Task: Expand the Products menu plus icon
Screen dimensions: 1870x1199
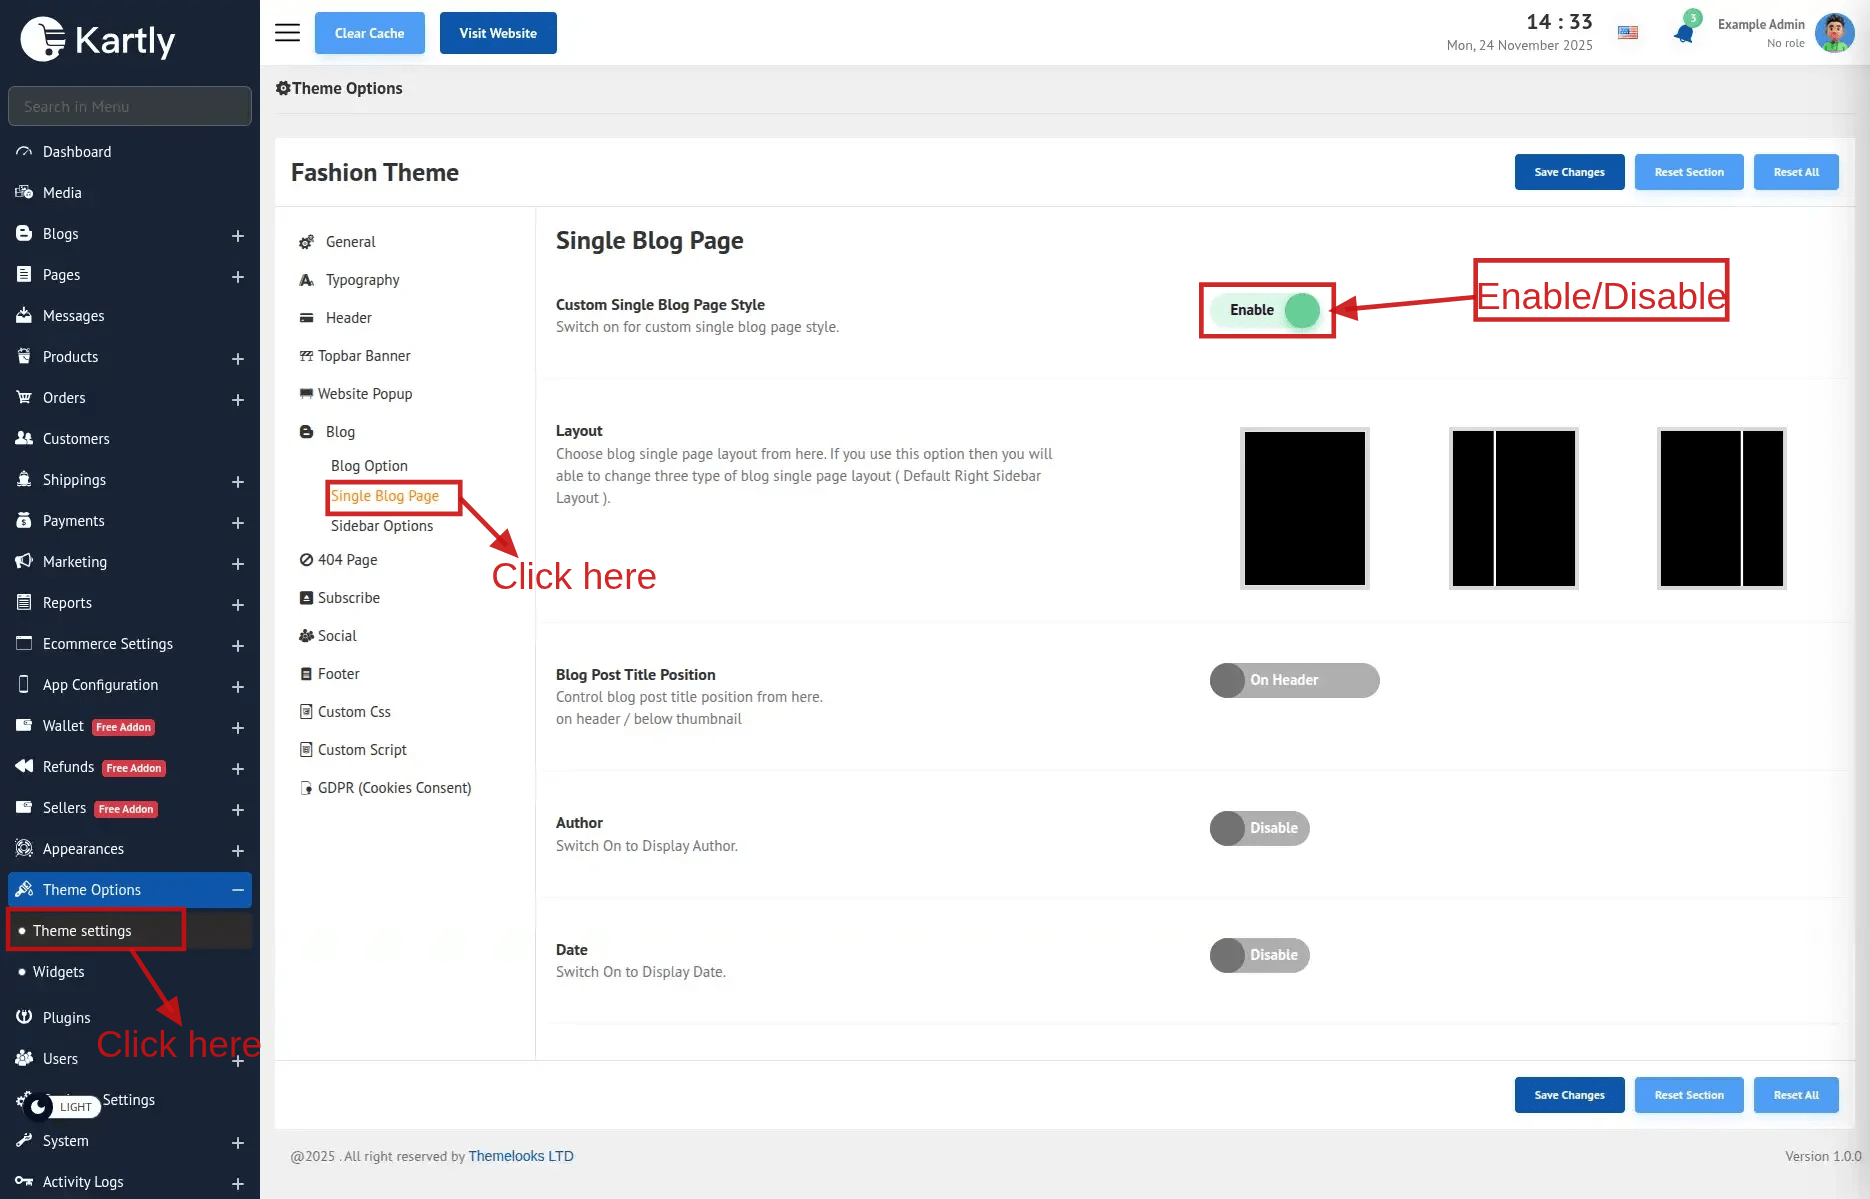Action: point(238,358)
